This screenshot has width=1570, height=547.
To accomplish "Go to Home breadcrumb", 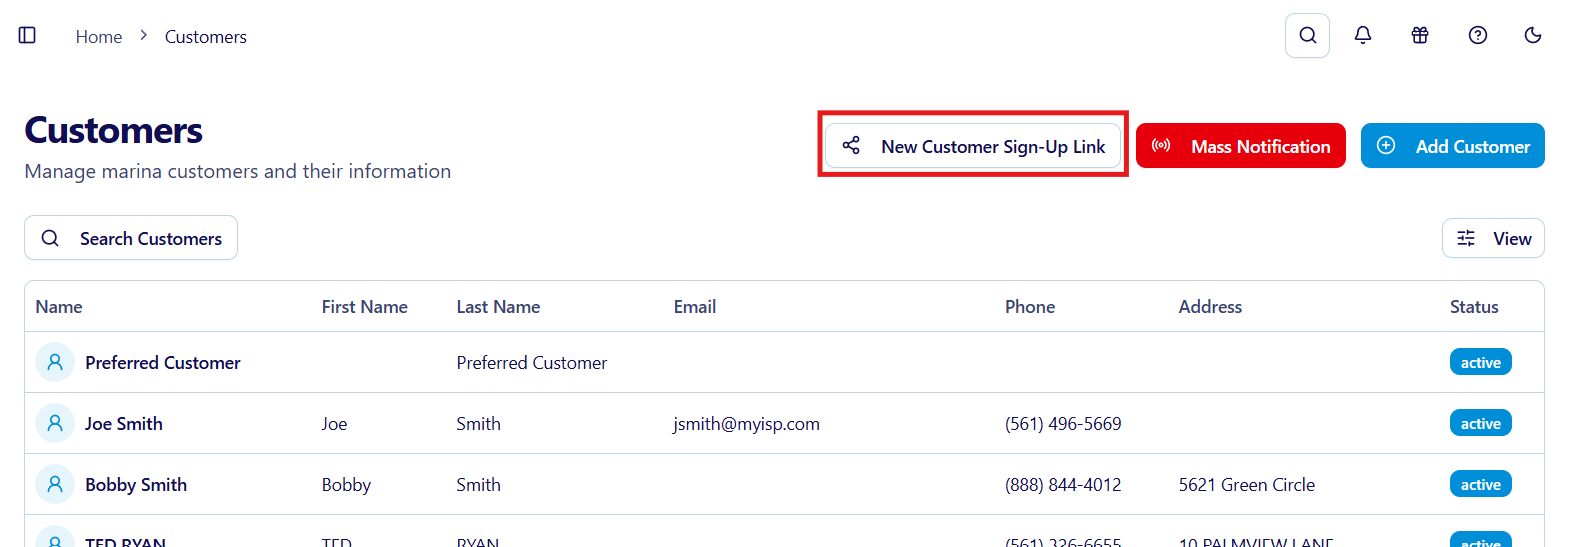I will pyautogui.click(x=99, y=37).
